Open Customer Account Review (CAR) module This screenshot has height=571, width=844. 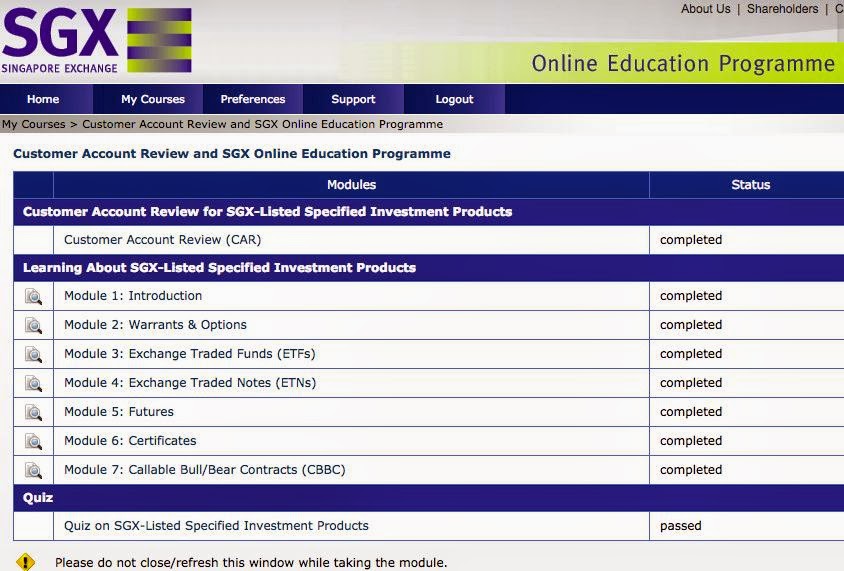click(x=163, y=239)
